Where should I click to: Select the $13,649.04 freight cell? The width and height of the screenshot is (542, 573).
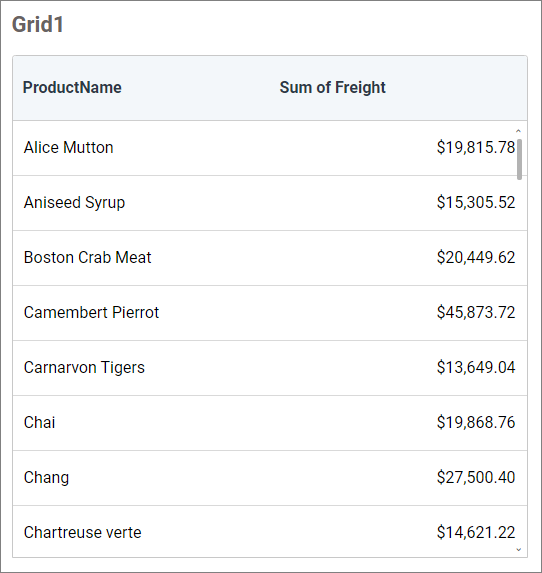click(x=476, y=368)
